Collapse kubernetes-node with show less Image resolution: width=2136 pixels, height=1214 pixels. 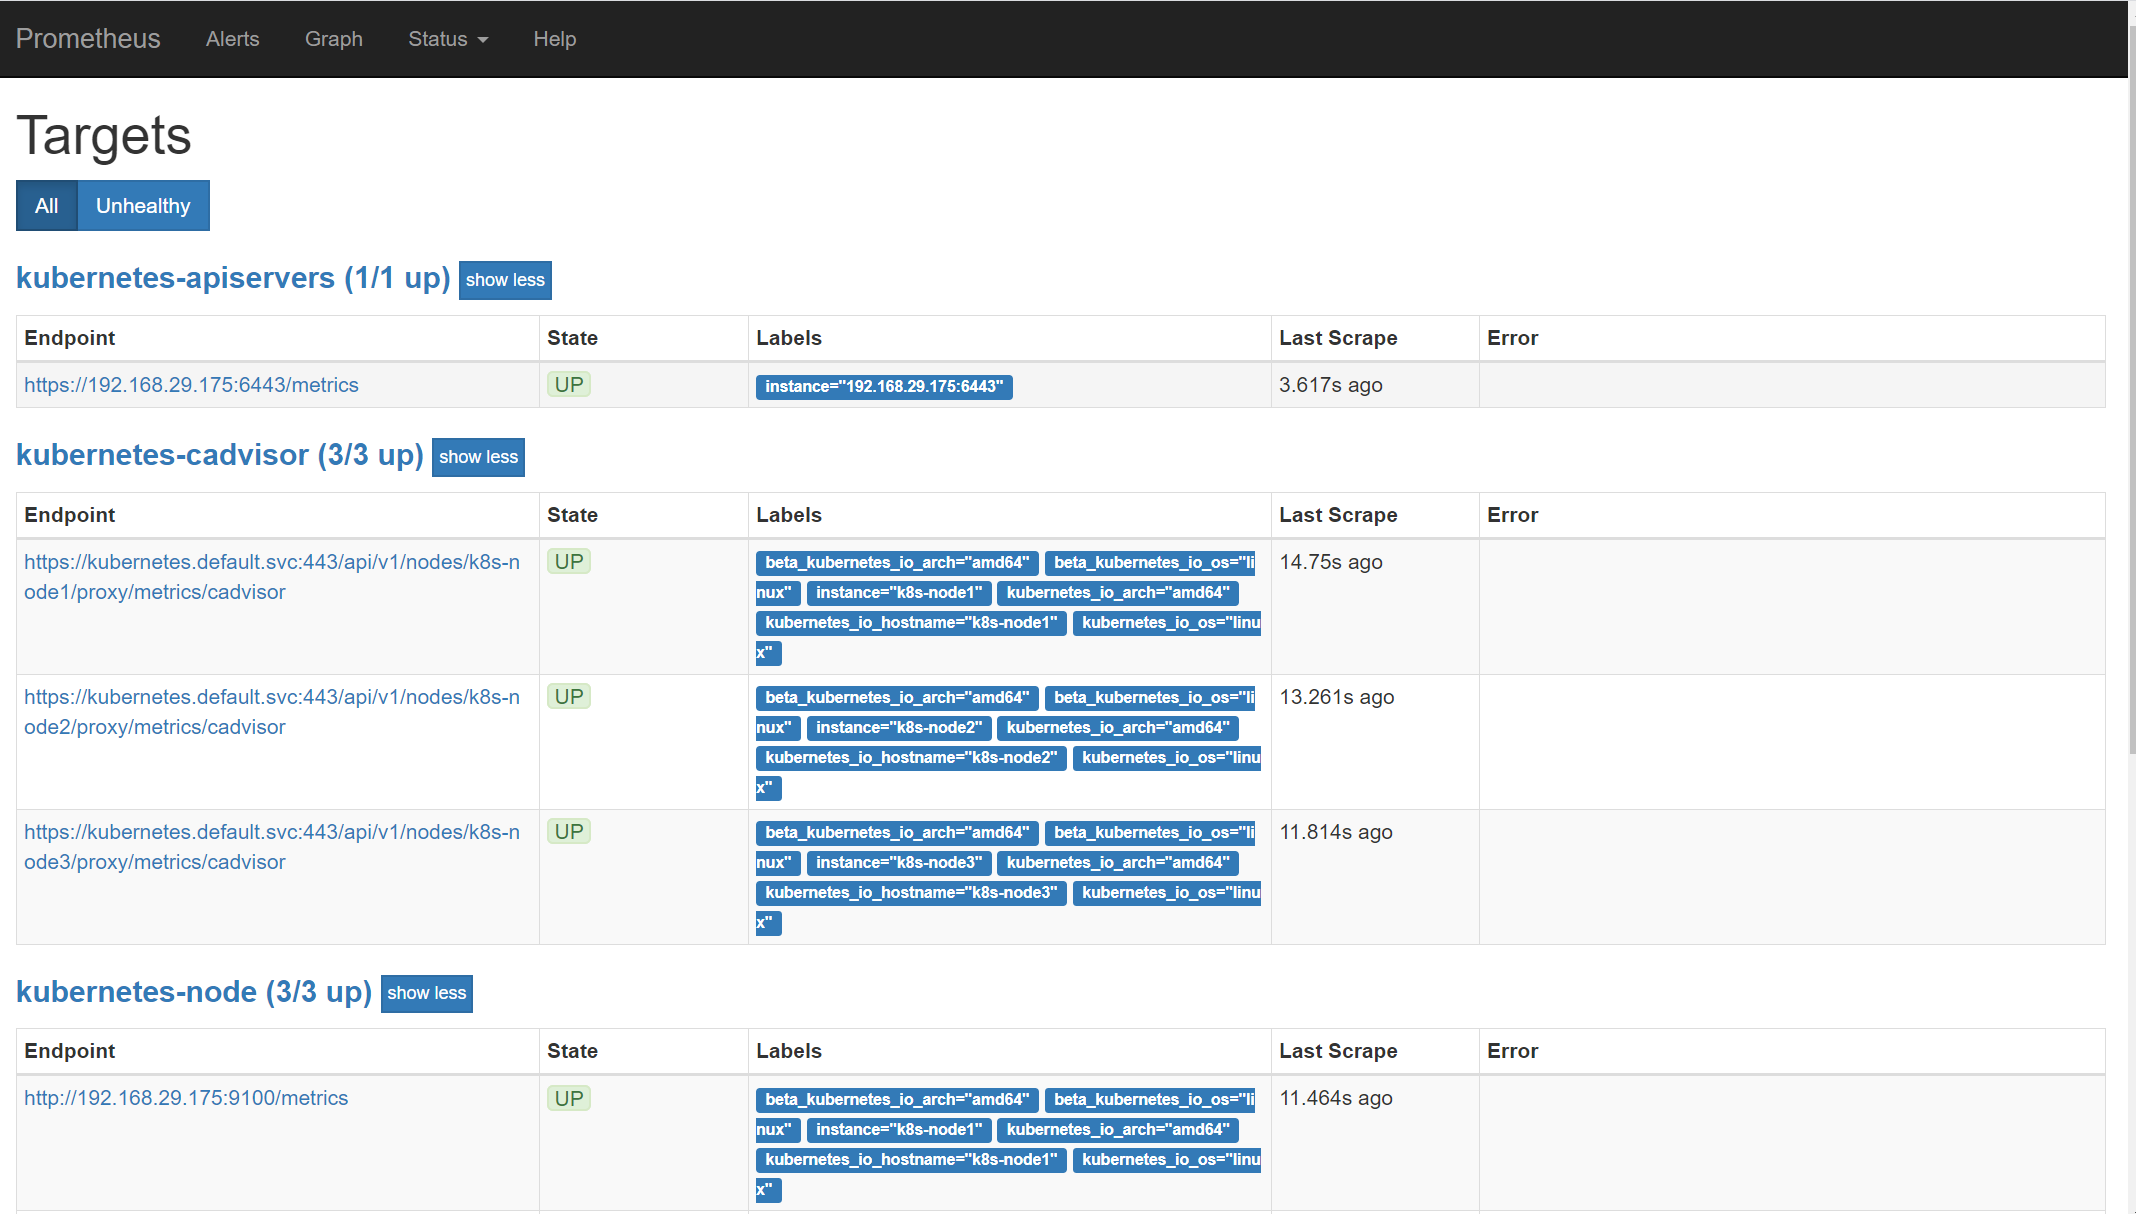click(426, 993)
